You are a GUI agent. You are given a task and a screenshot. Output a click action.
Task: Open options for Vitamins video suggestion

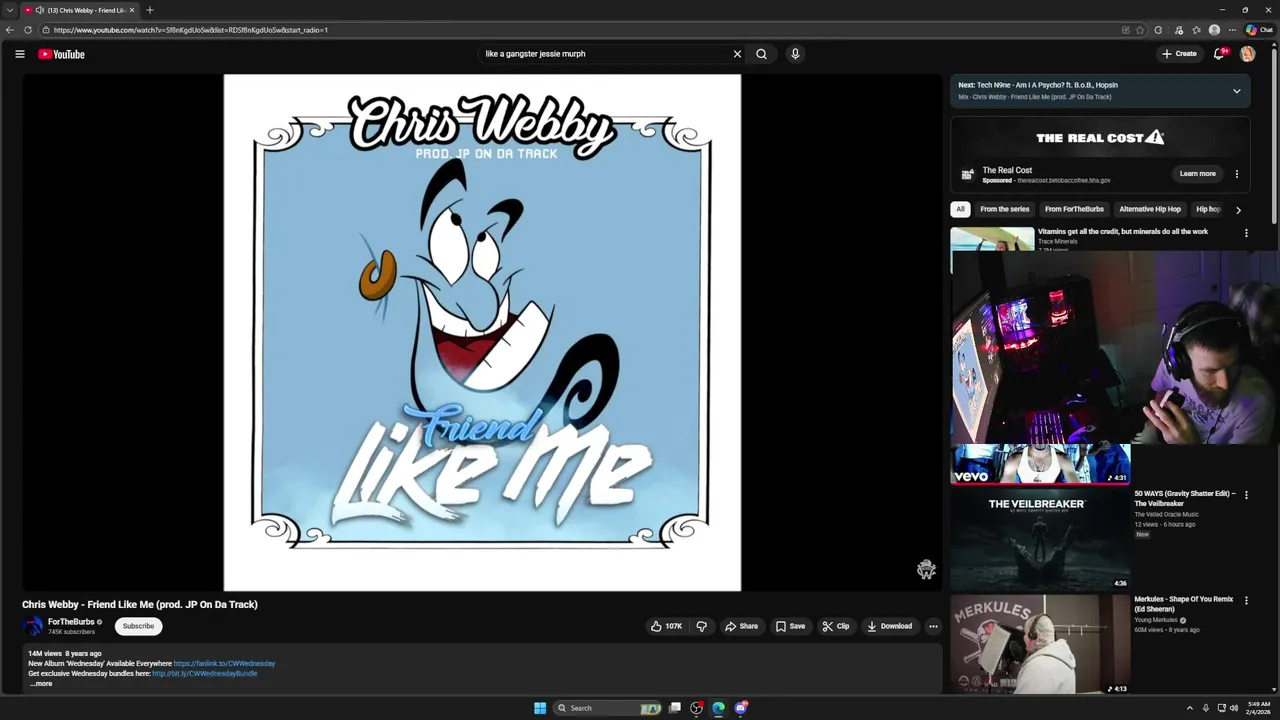tap(1246, 233)
